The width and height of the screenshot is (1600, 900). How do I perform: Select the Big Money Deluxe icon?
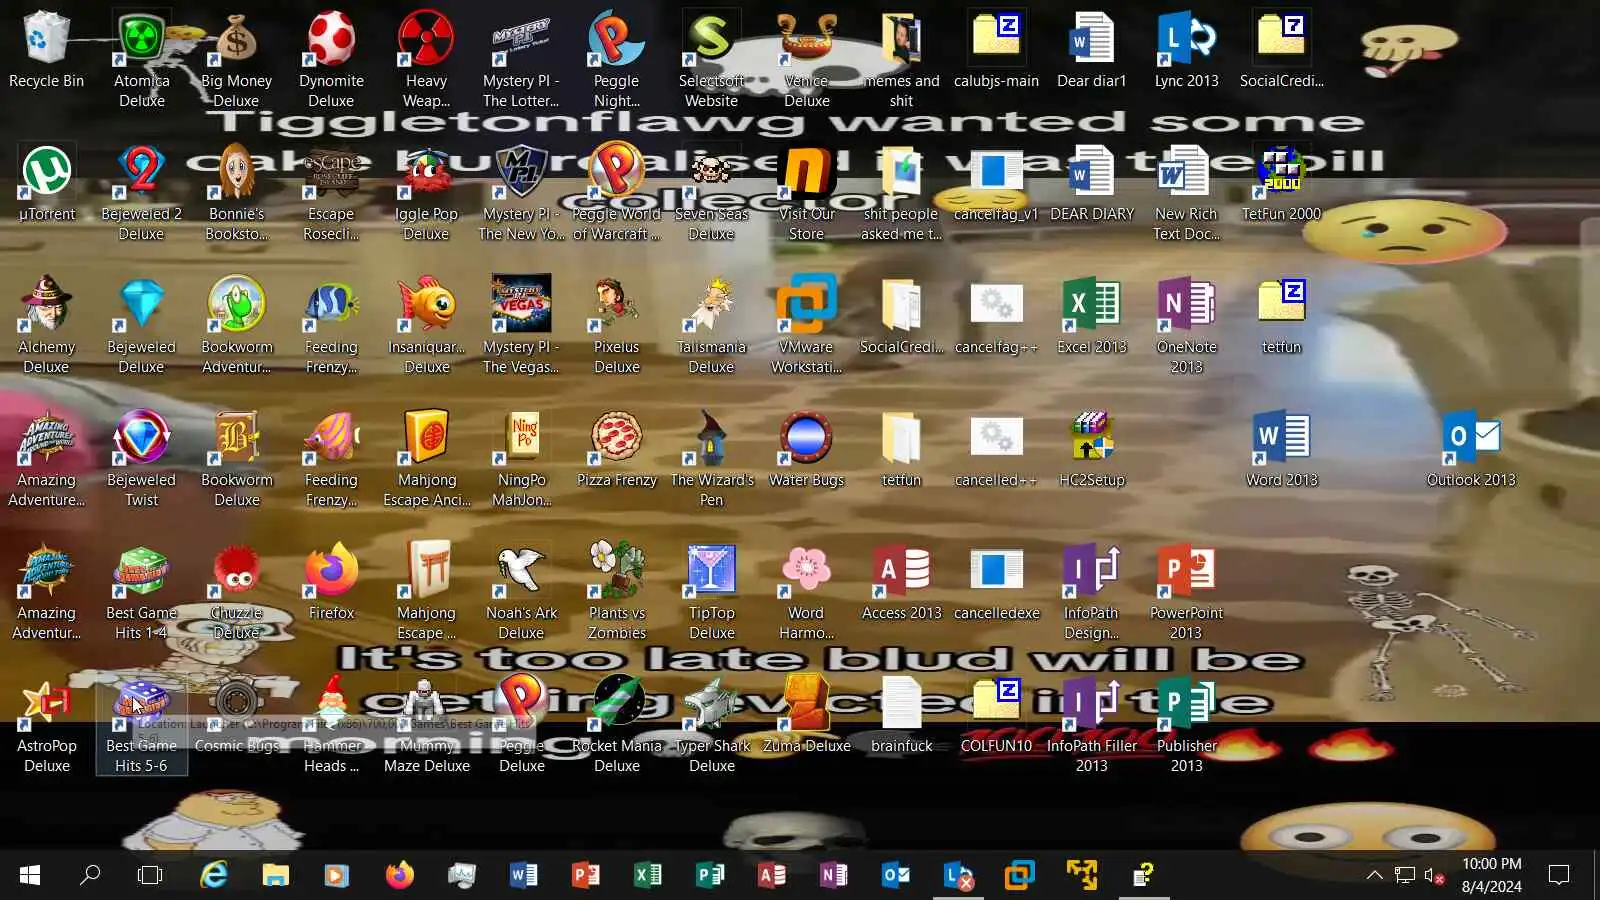tap(236, 59)
